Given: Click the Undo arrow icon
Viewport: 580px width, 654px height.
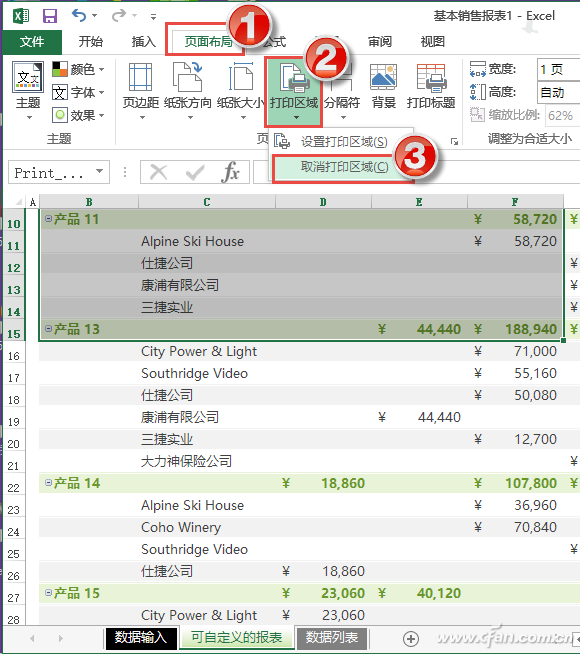Looking at the screenshot, I should tap(79, 15).
